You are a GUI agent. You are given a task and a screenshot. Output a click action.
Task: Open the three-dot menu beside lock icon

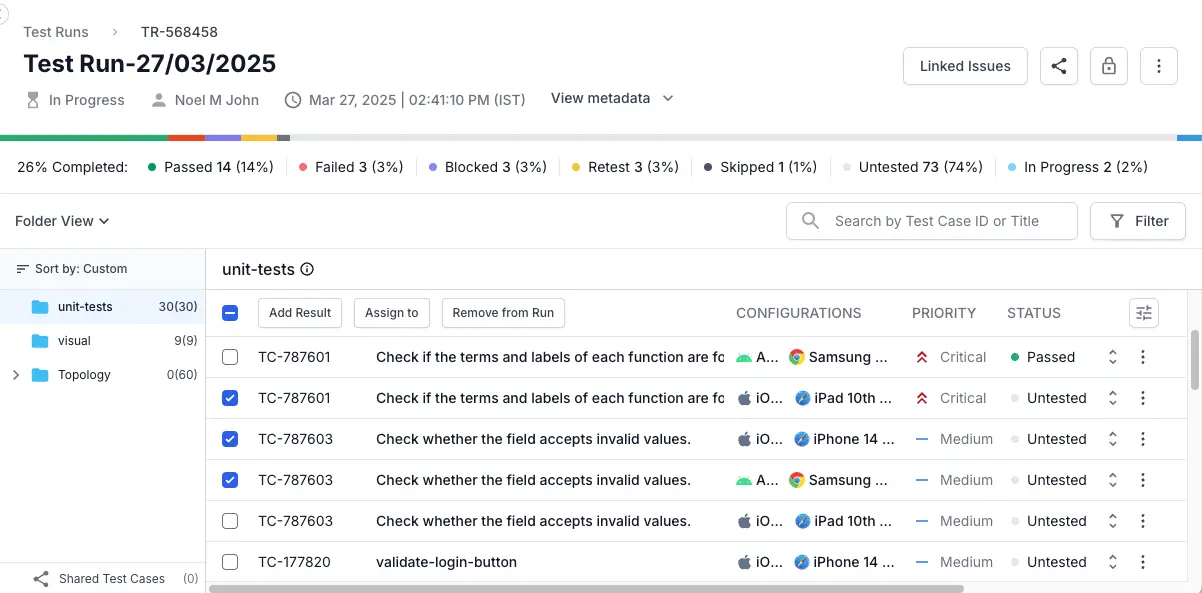pyautogui.click(x=1158, y=67)
